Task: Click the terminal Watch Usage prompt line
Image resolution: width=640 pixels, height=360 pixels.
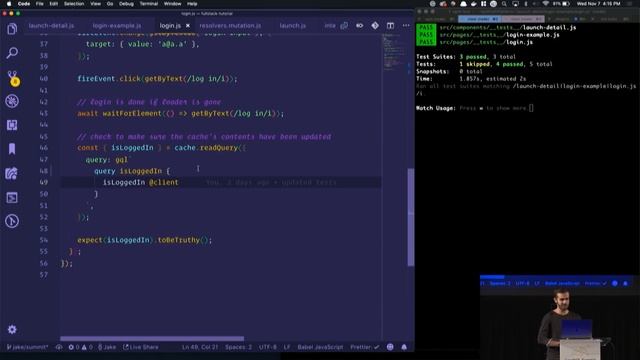Action: pyautogui.click(x=474, y=108)
